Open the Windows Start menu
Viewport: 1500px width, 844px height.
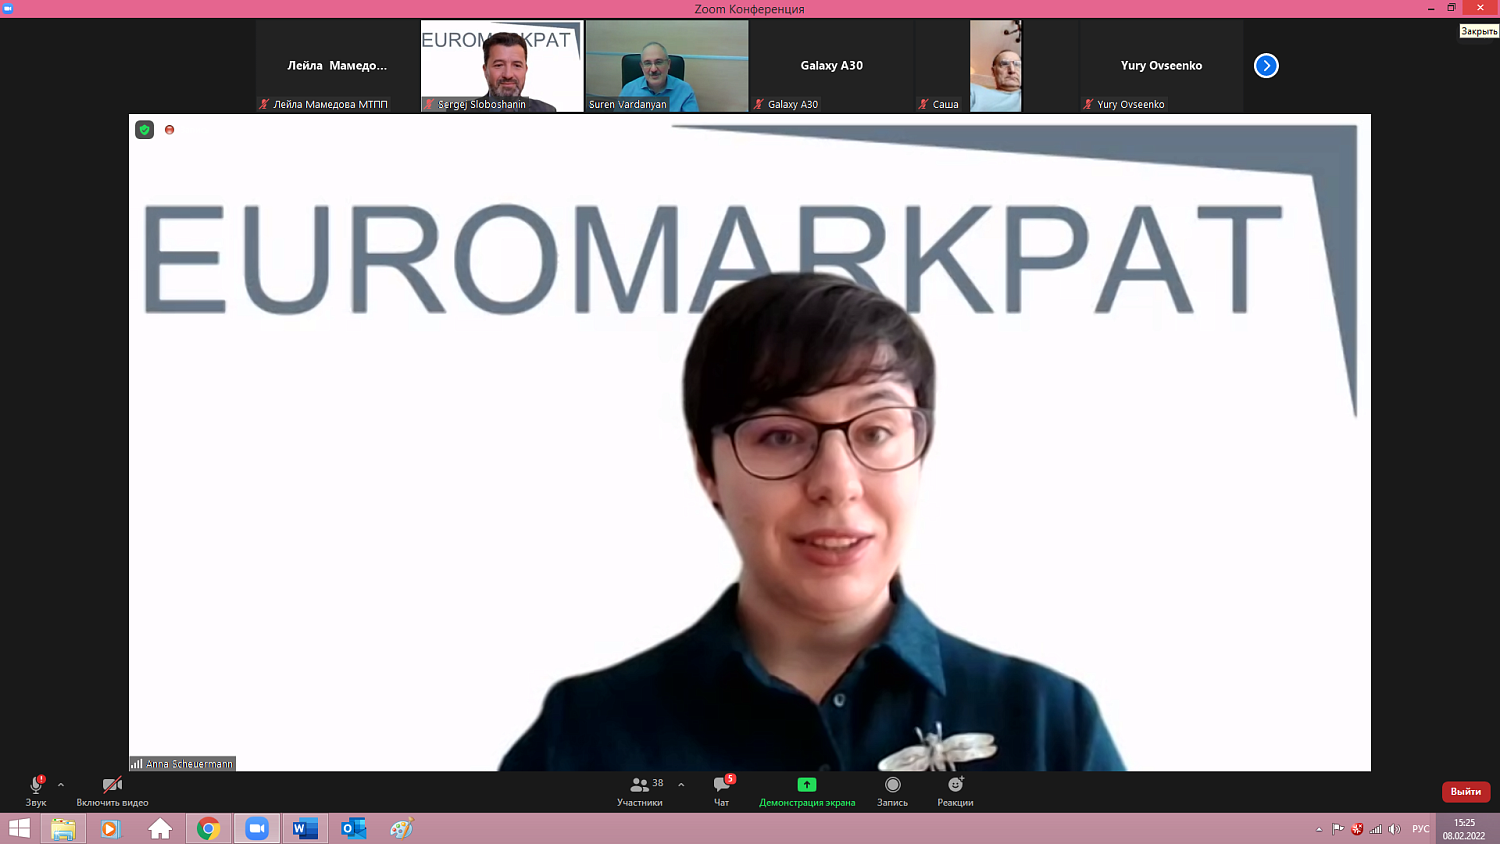point(19,829)
